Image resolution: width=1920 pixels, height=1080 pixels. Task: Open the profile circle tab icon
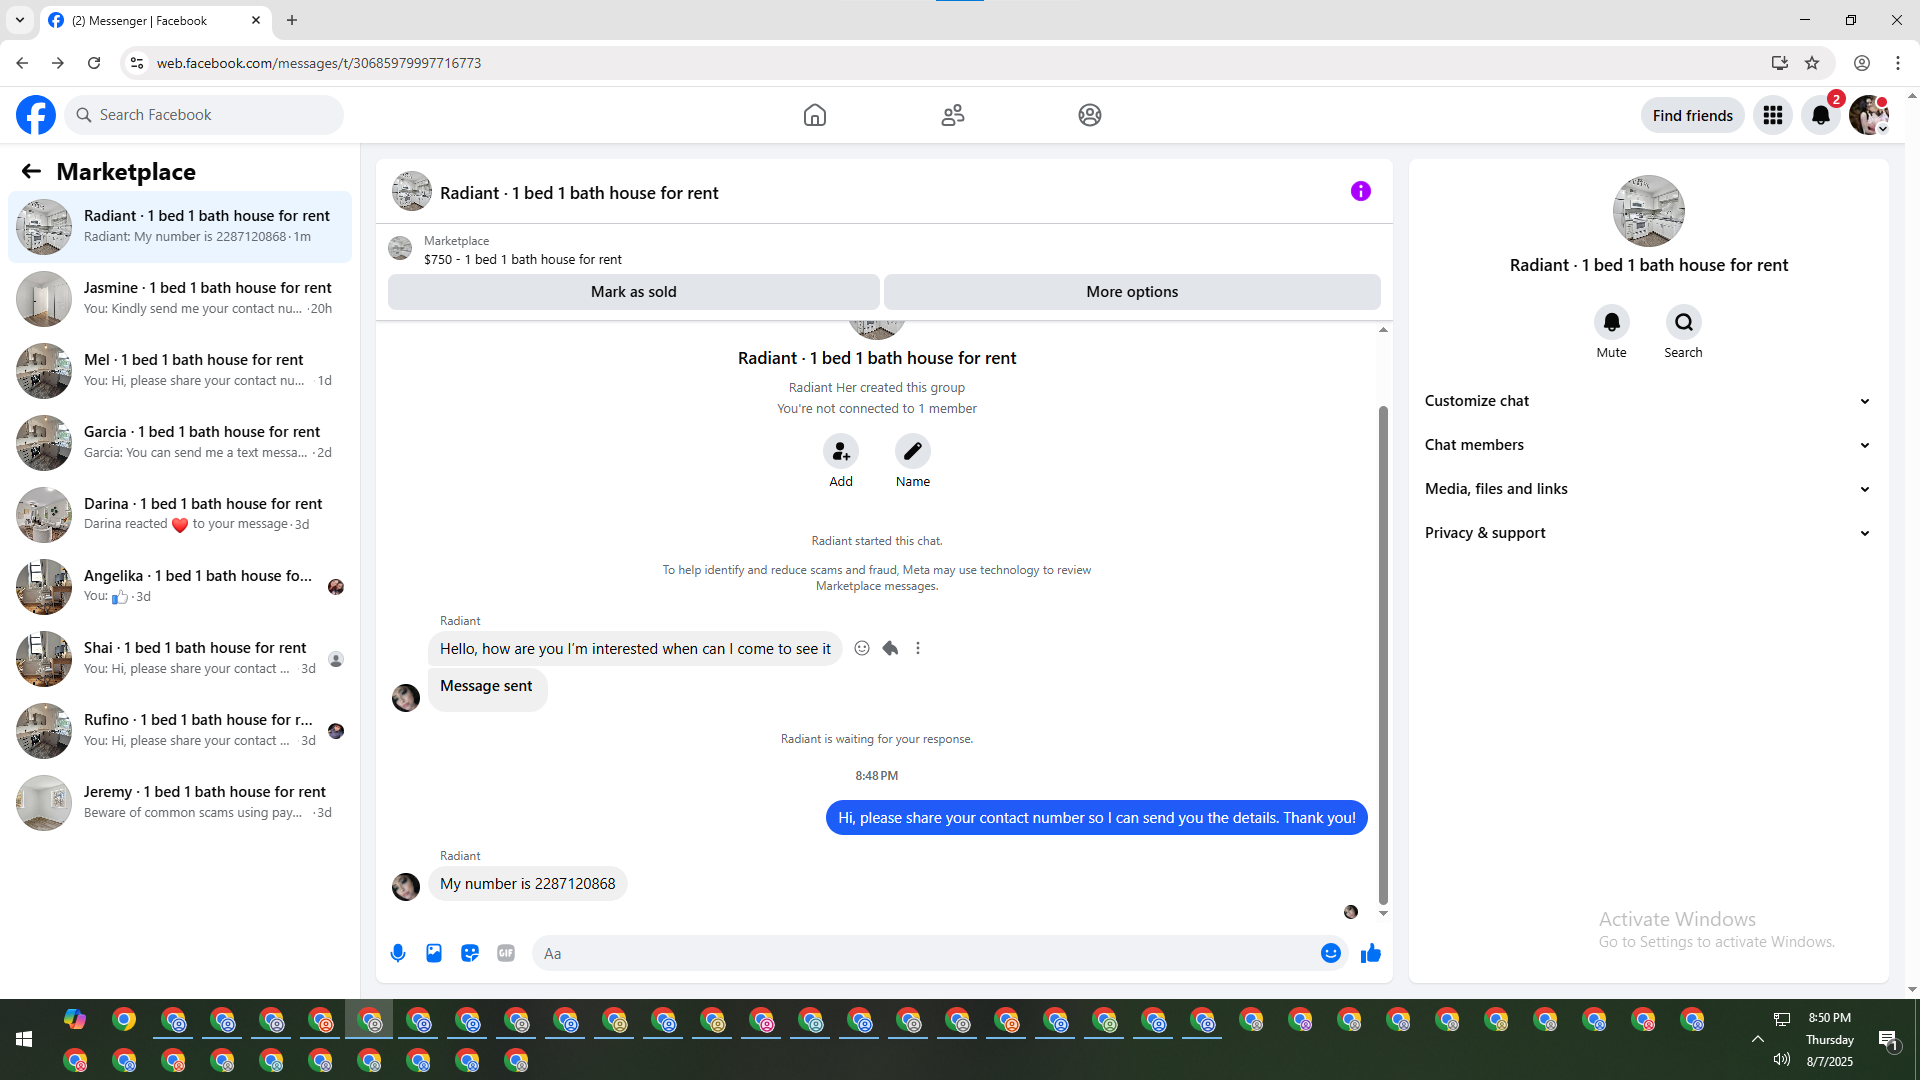pyautogui.click(x=1090, y=115)
